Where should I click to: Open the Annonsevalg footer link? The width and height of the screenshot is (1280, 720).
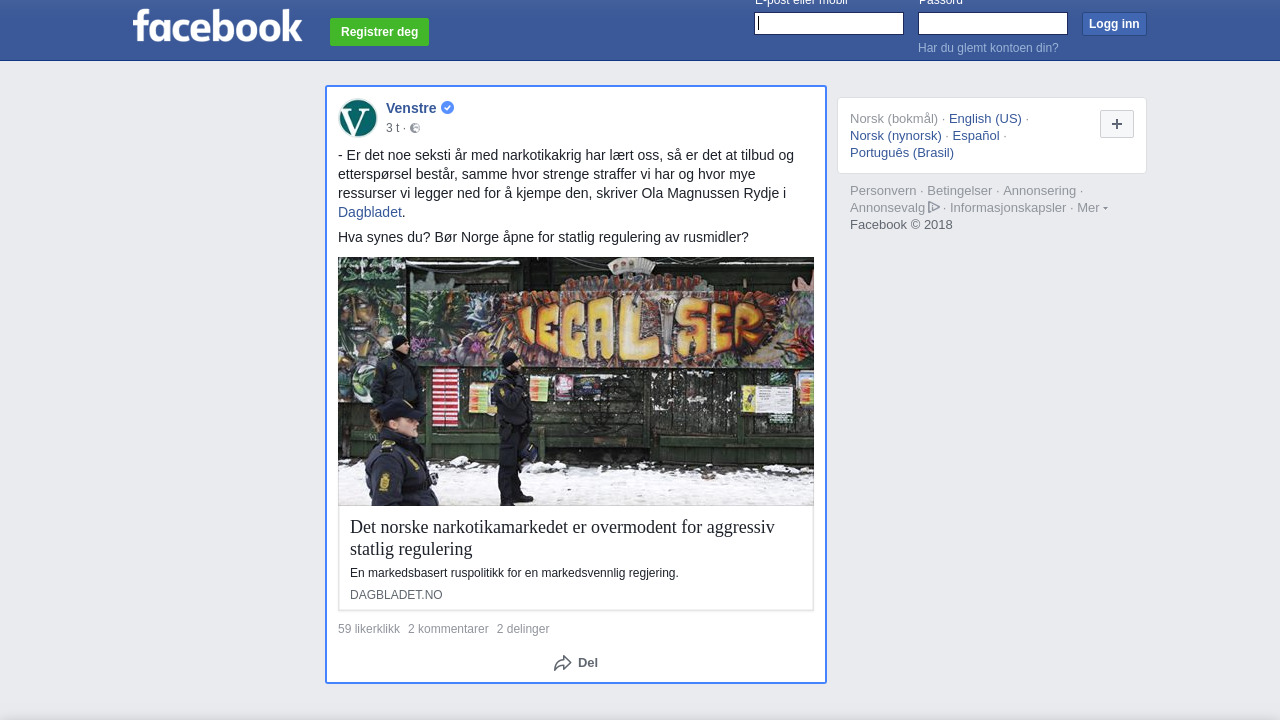click(888, 207)
